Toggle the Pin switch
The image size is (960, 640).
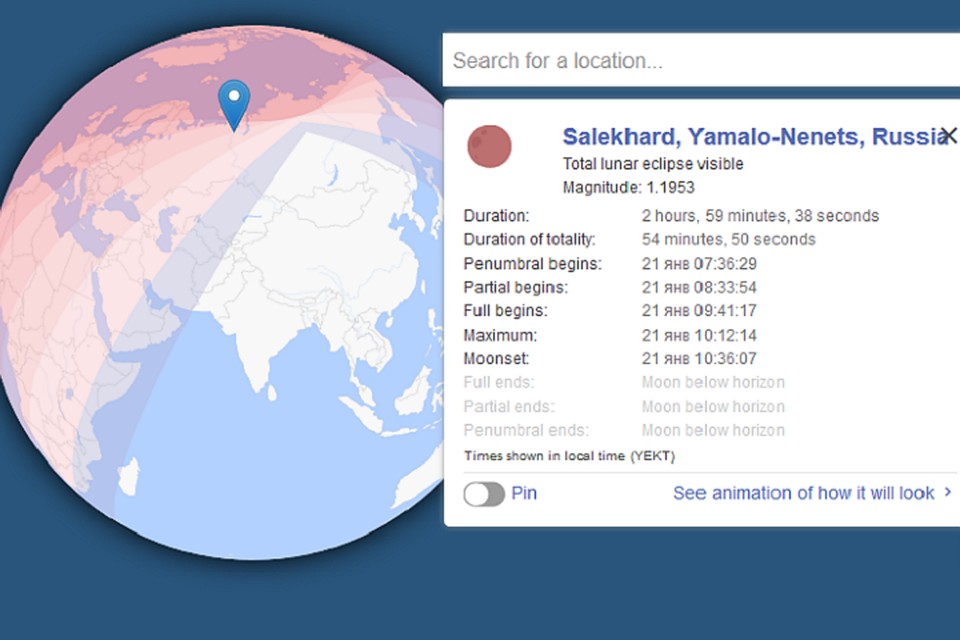484,493
